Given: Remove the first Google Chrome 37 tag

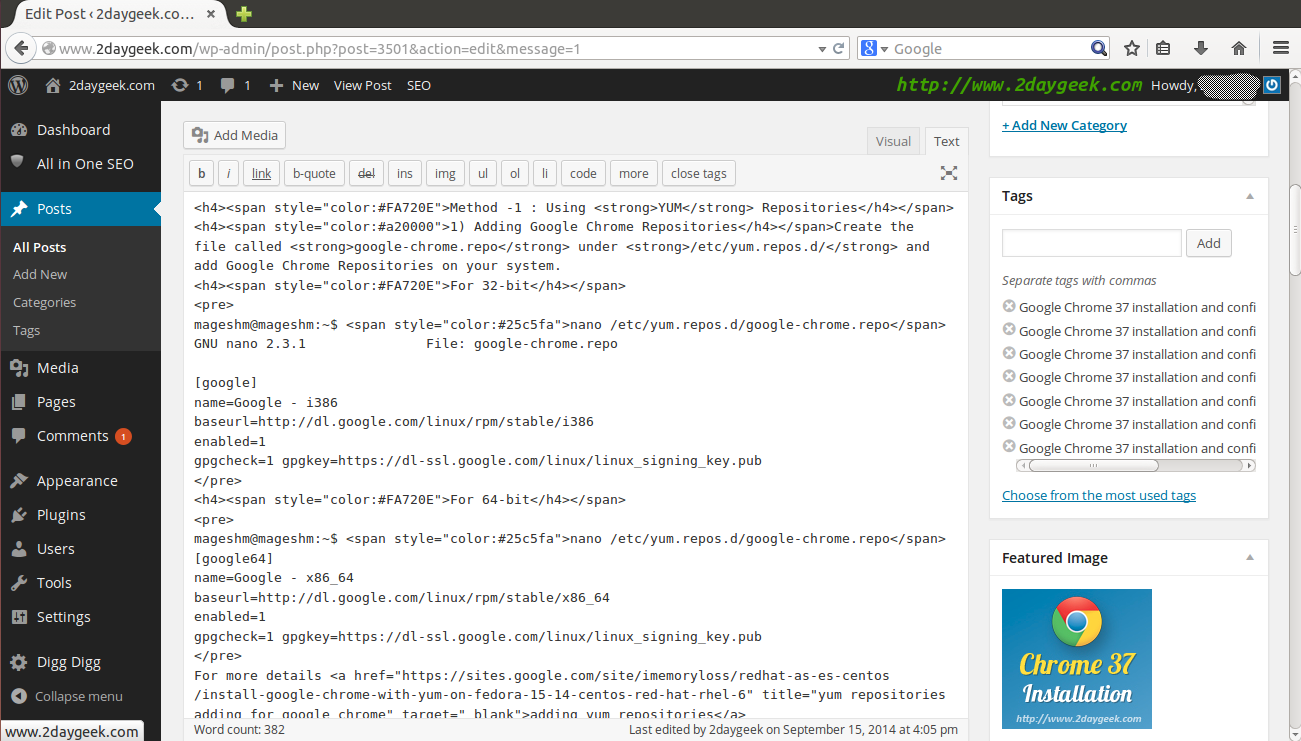Looking at the screenshot, I should (1009, 306).
